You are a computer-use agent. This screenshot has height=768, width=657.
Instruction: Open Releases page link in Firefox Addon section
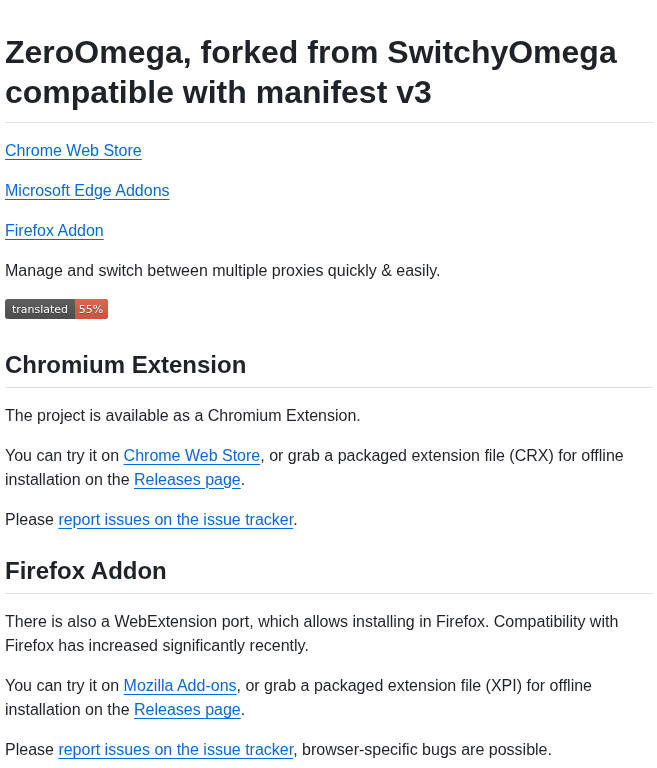pyautogui.click(x=187, y=710)
